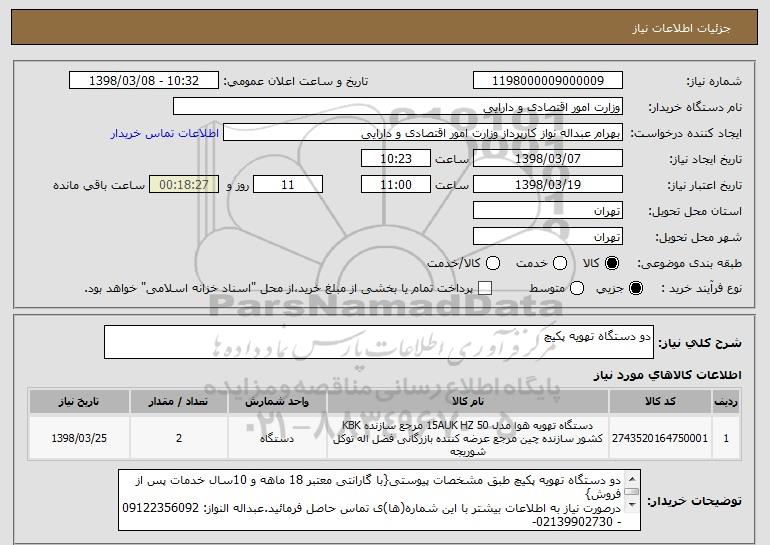Click remaining days field showing 11
The width and height of the screenshot is (770, 545).
(288, 185)
